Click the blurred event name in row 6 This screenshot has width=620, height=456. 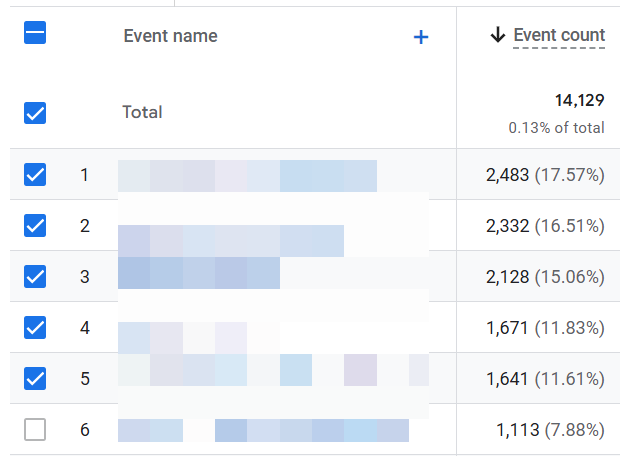click(263, 431)
